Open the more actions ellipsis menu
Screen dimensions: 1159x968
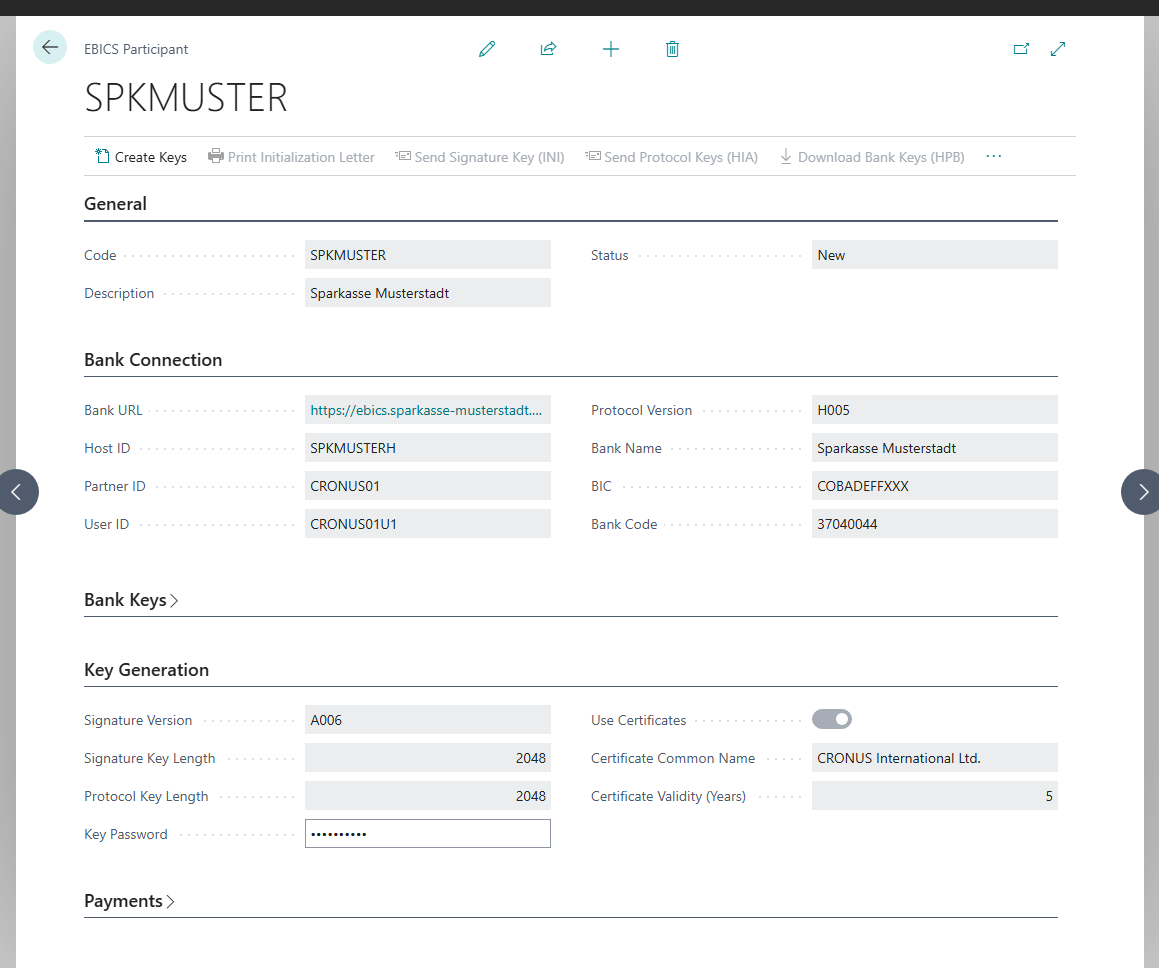[x=993, y=156]
